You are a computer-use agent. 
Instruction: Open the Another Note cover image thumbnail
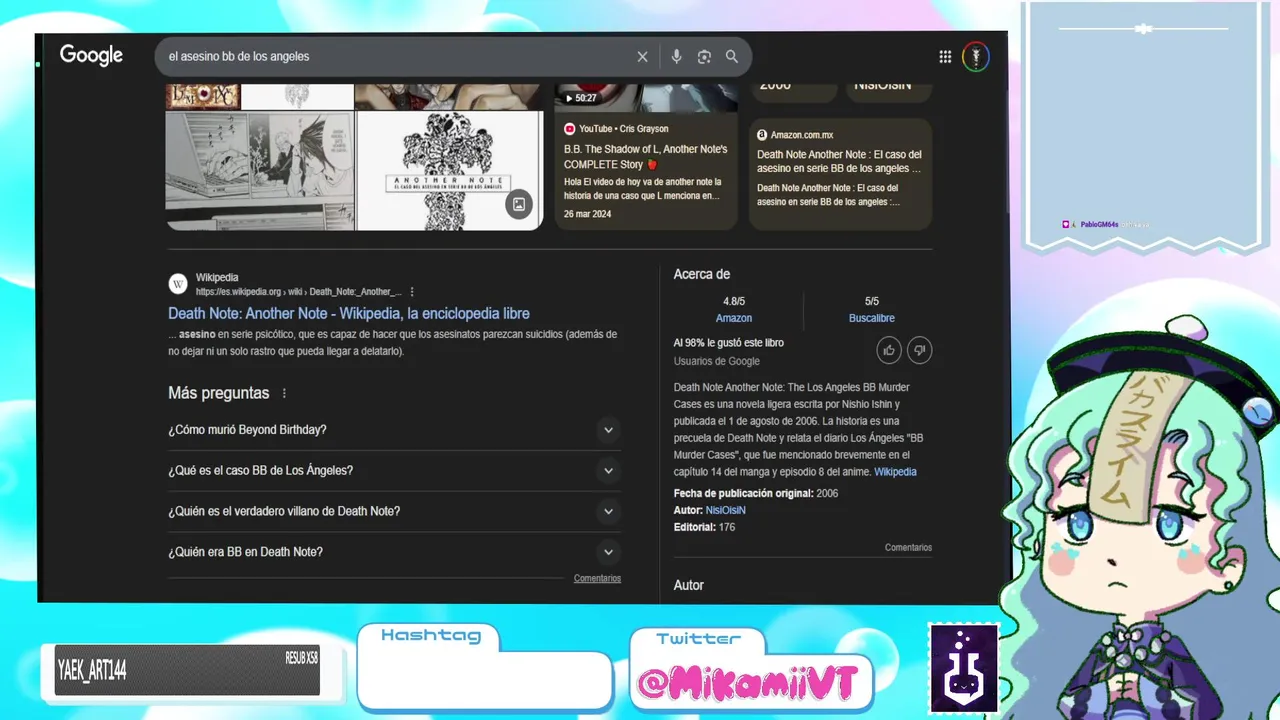(x=449, y=171)
